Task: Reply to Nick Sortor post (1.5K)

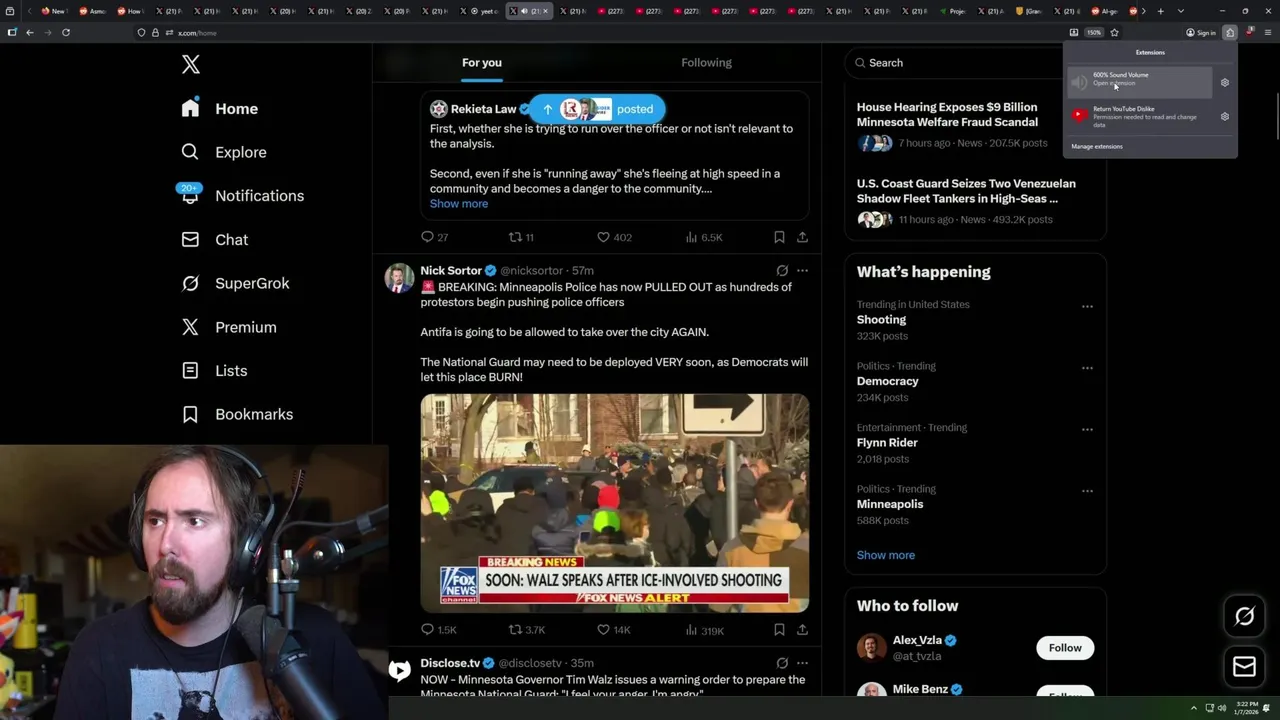Action: (x=438, y=630)
